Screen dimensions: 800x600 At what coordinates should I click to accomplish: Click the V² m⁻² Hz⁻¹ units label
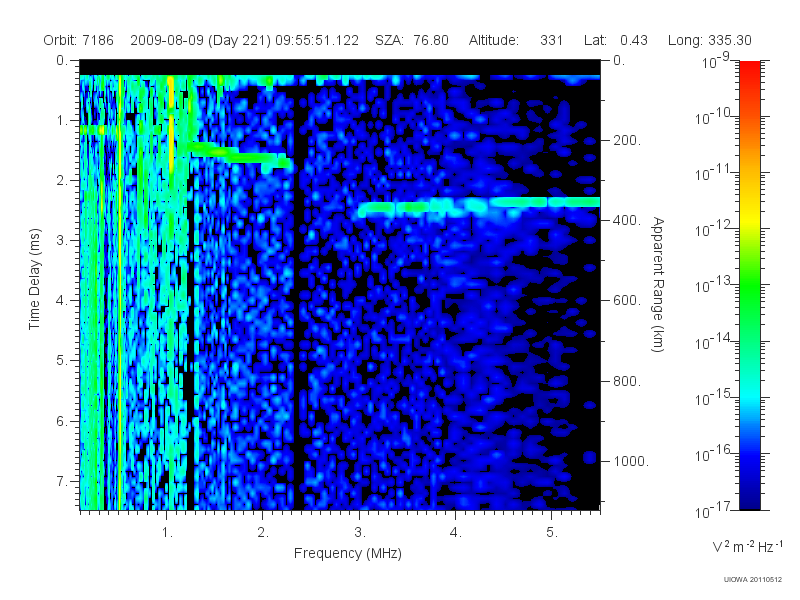pyautogui.click(x=747, y=546)
